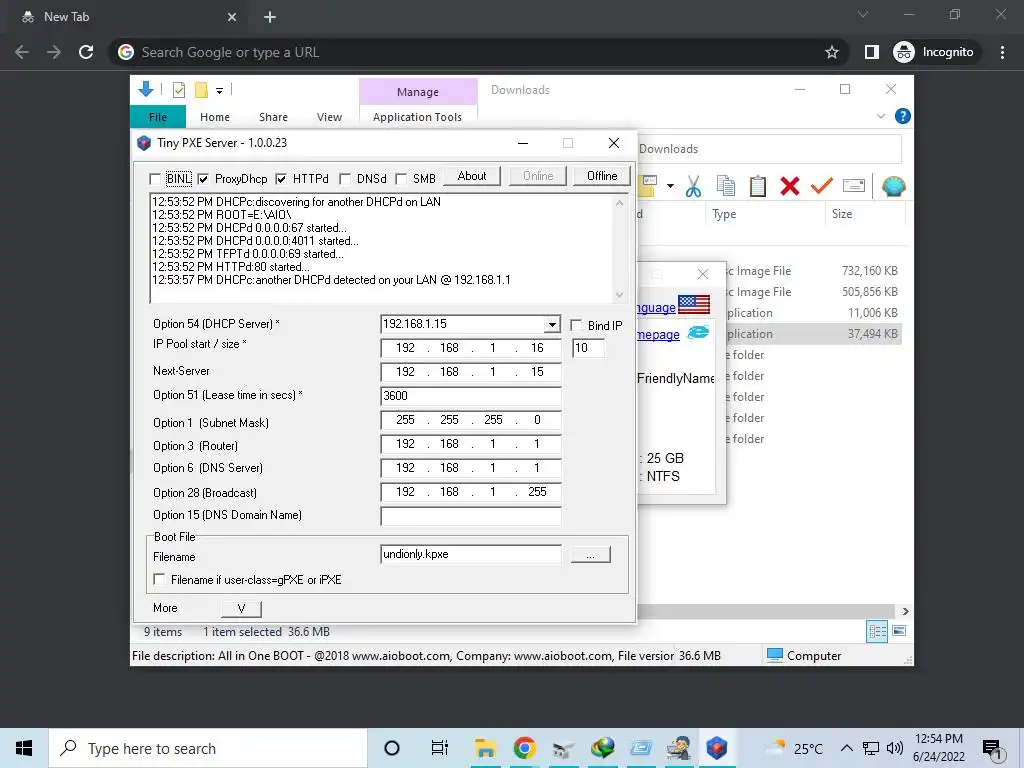Viewport: 1024px width, 768px height.
Task: Click the blue down-arrow icon in Explorer title bar
Action: coord(146,89)
